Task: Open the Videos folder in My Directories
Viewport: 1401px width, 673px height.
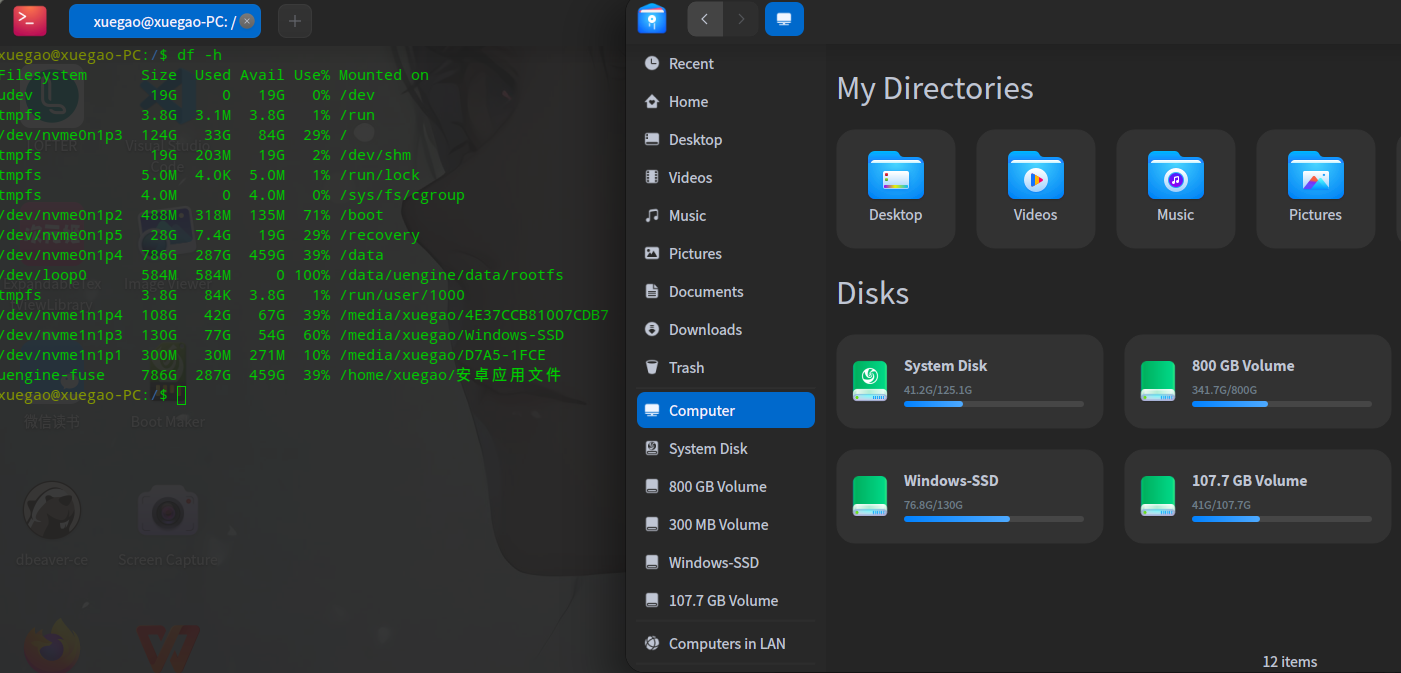Action: click(1035, 177)
